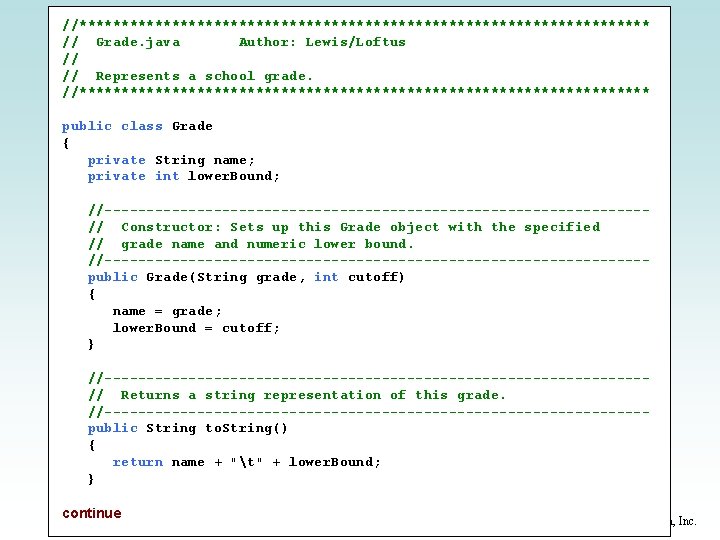The image size is (720, 540).
Task: Click the top asterisk comment border line
Action: (356, 24)
